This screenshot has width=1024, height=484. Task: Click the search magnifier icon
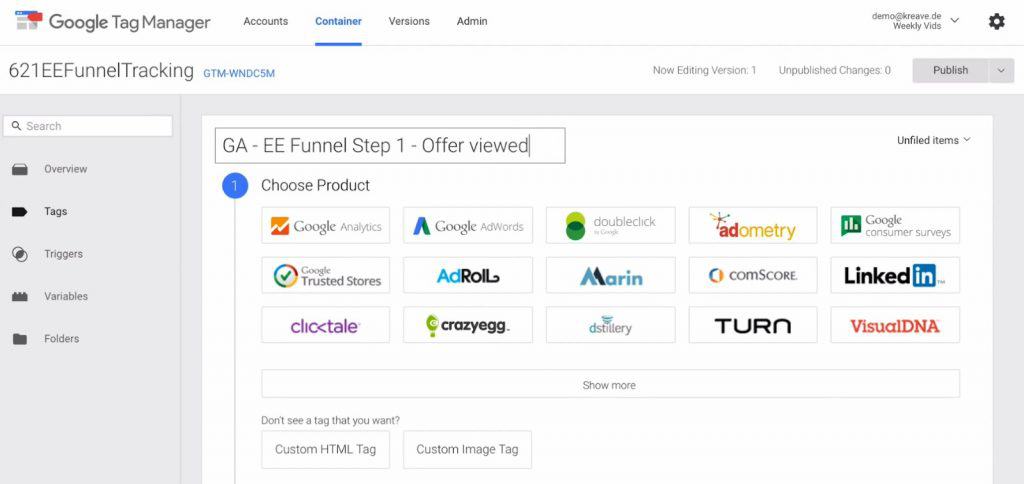[16, 126]
